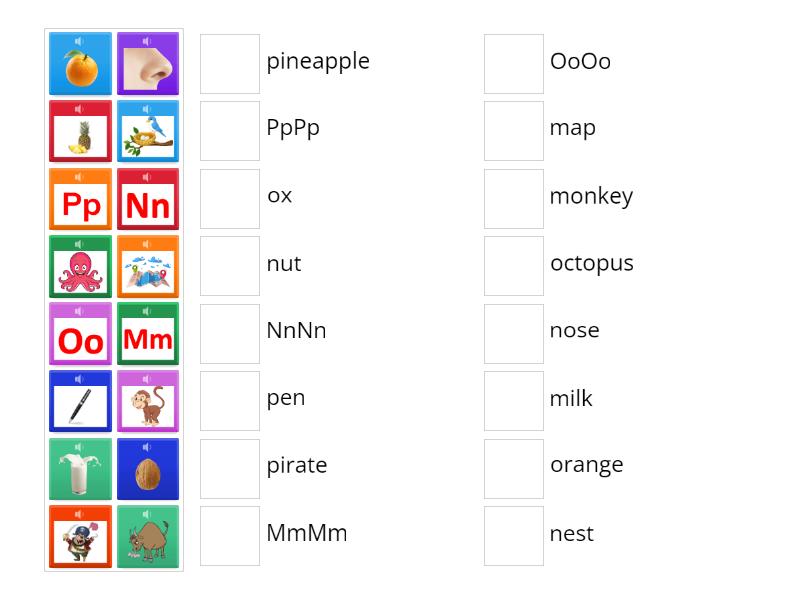Click the glass of milk card
This screenshot has width=800, height=600.
pyautogui.click(x=80, y=469)
